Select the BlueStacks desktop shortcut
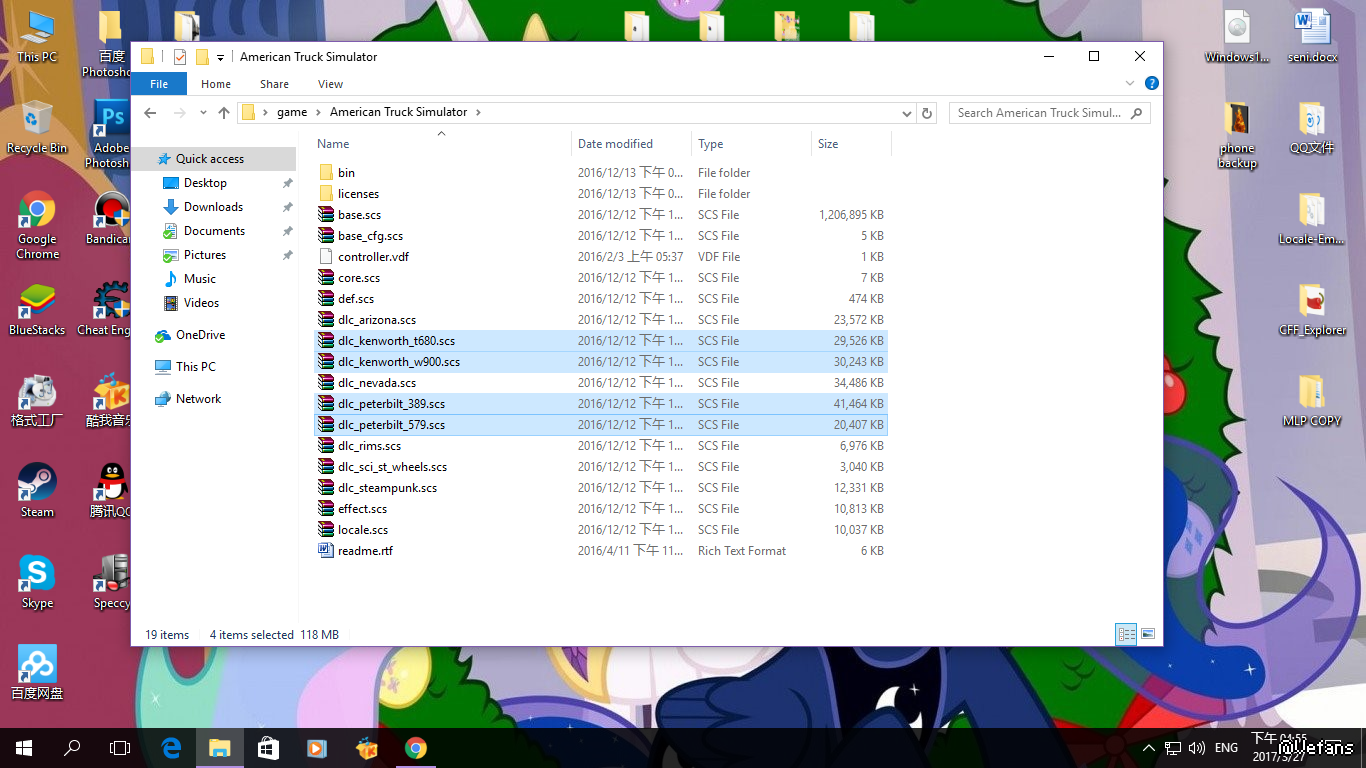The image size is (1366, 768). (x=37, y=310)
